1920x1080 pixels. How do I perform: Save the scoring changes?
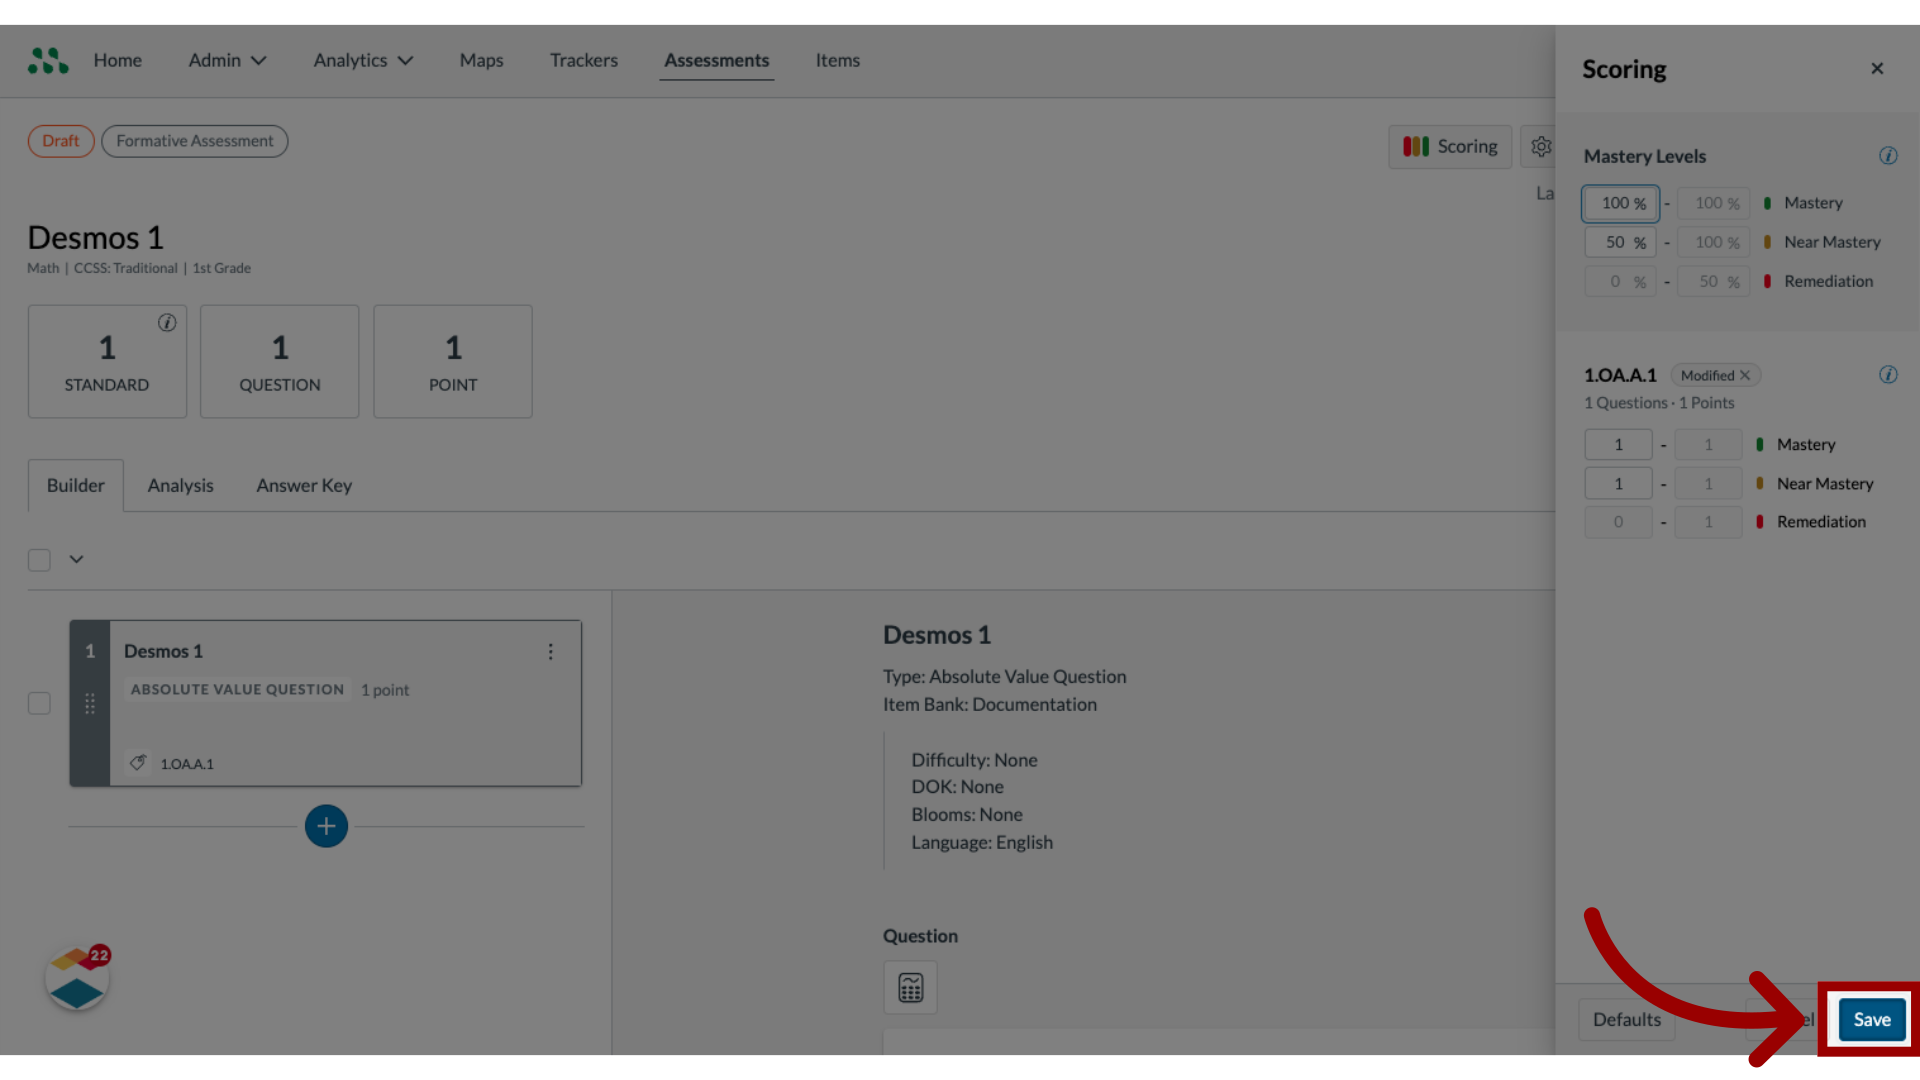tap(1871, 1019)
